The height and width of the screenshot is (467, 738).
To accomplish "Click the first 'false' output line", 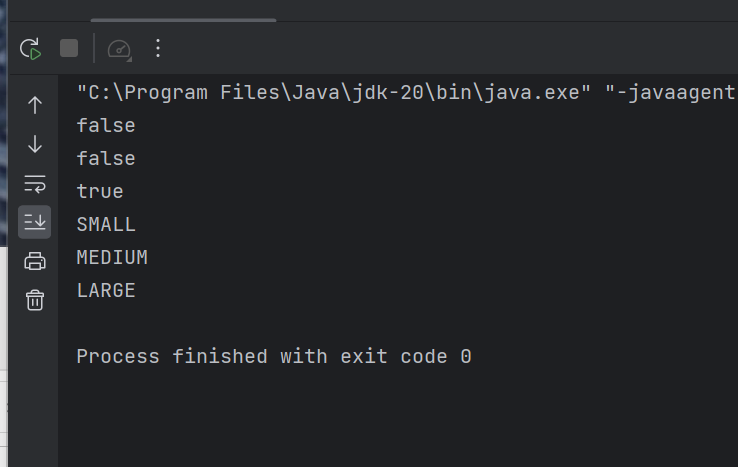I will tap(106, 126).
